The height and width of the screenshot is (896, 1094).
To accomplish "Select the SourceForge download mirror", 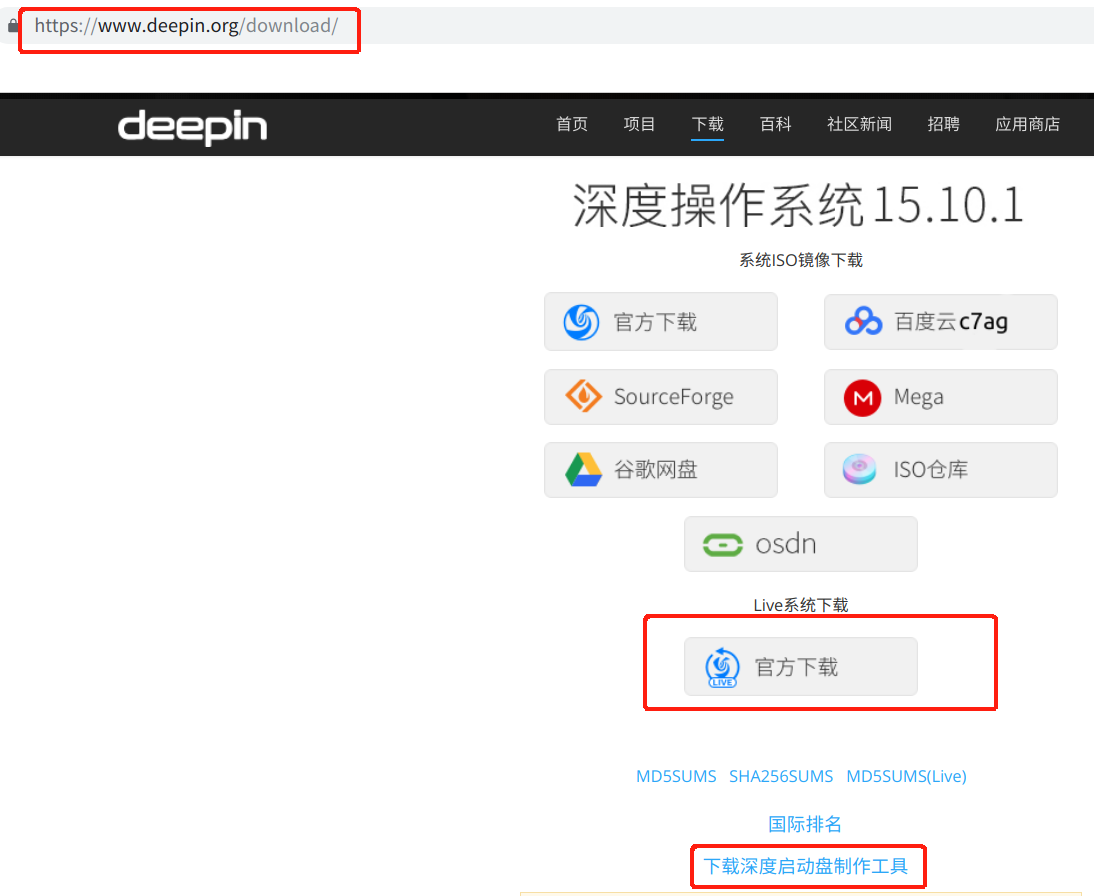I will [x=660, y=396].
